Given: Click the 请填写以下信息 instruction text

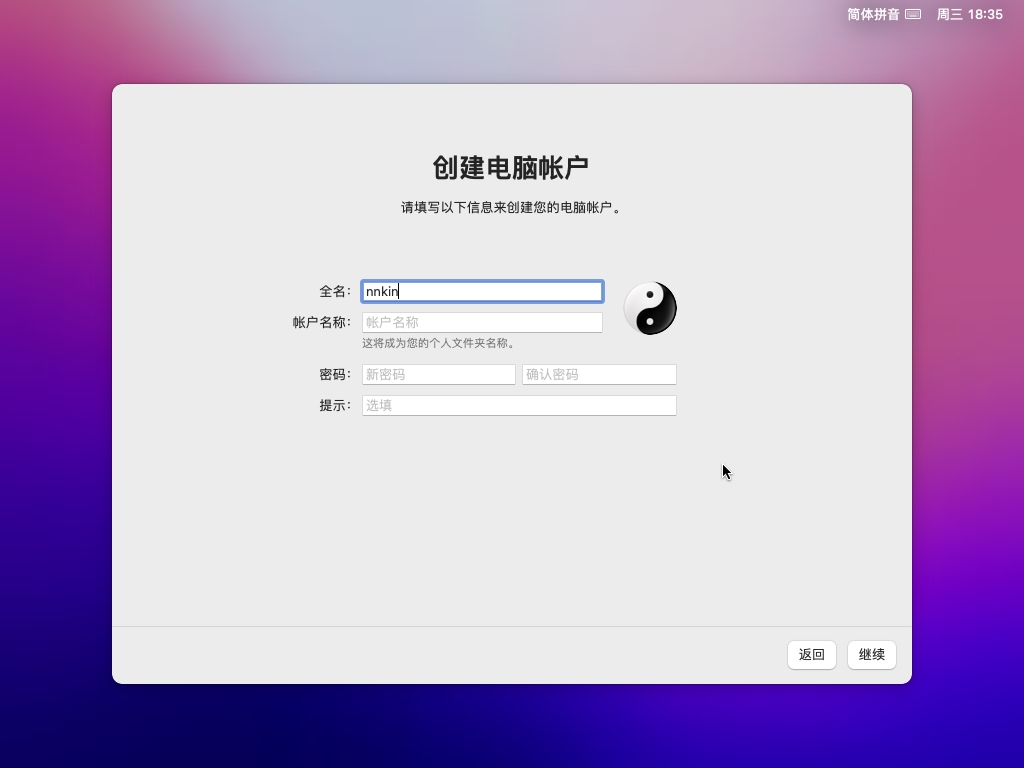Looking at the screenshot, I should [x=511, y=208].
